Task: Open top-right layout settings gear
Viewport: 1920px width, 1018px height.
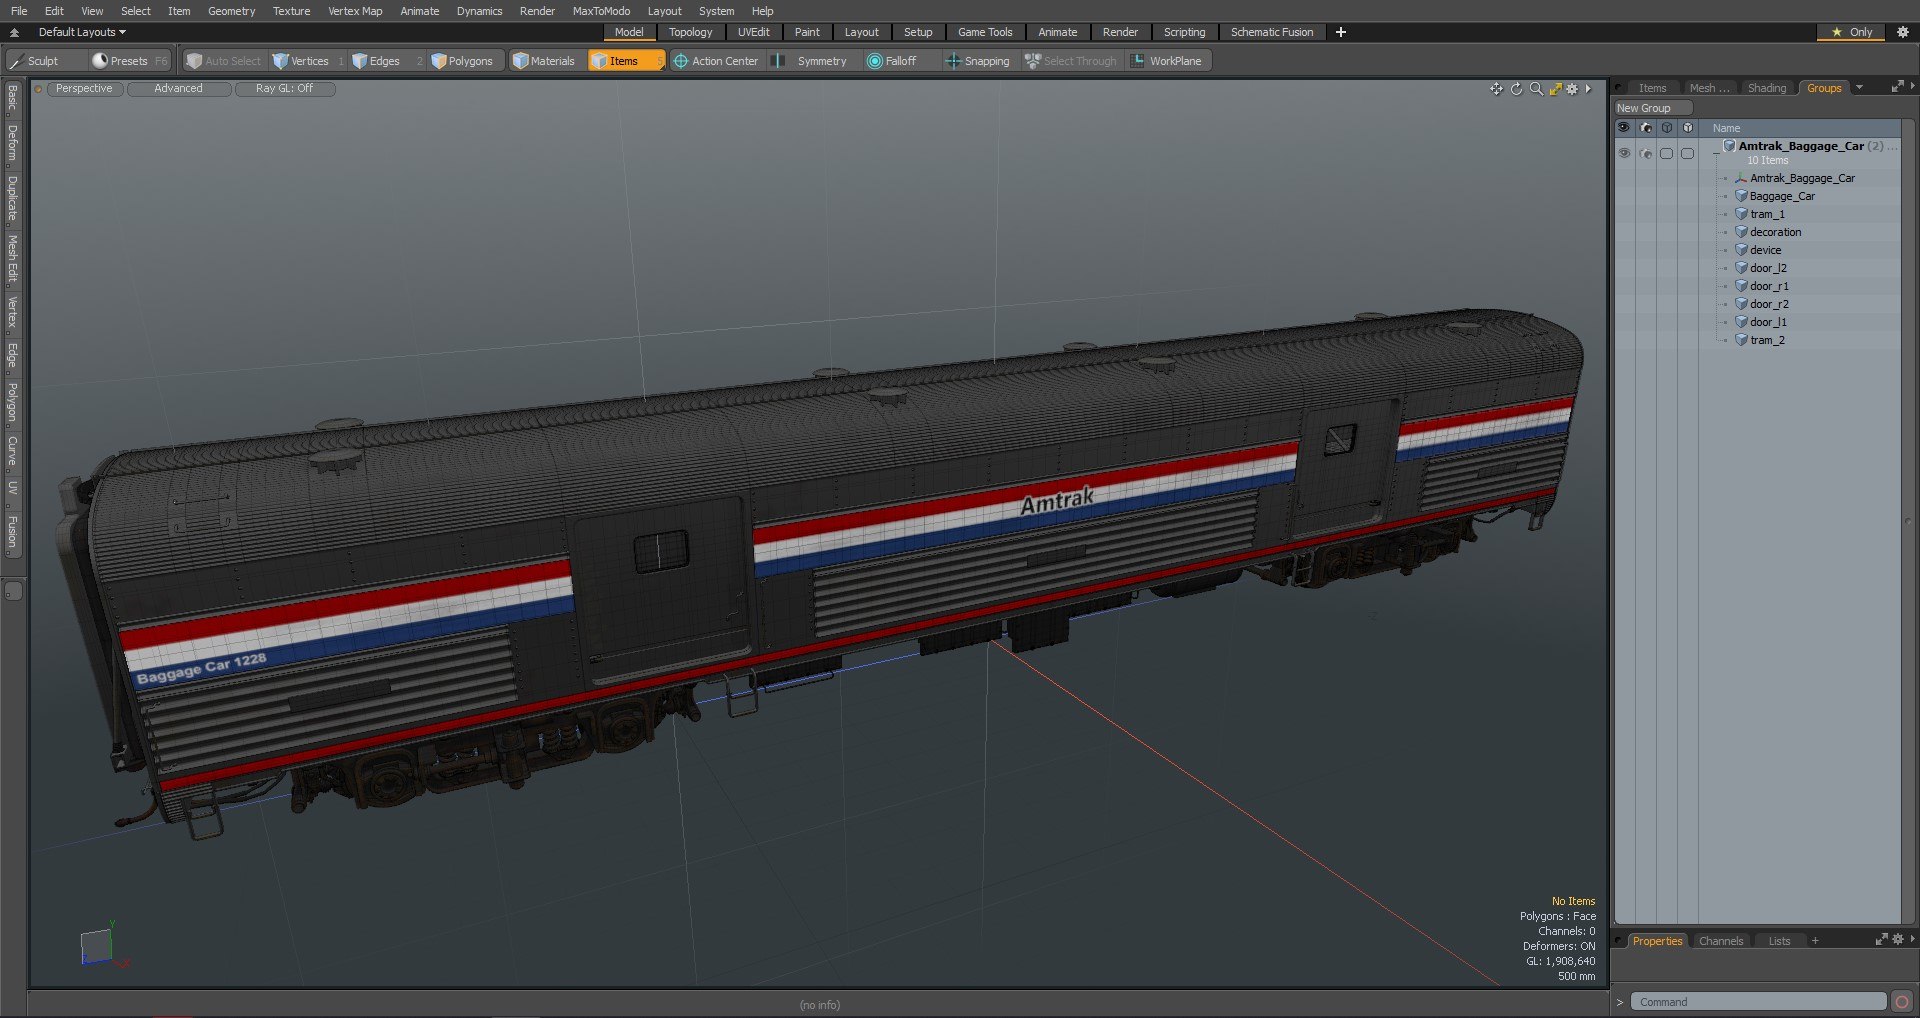Action: [1903, 32]
